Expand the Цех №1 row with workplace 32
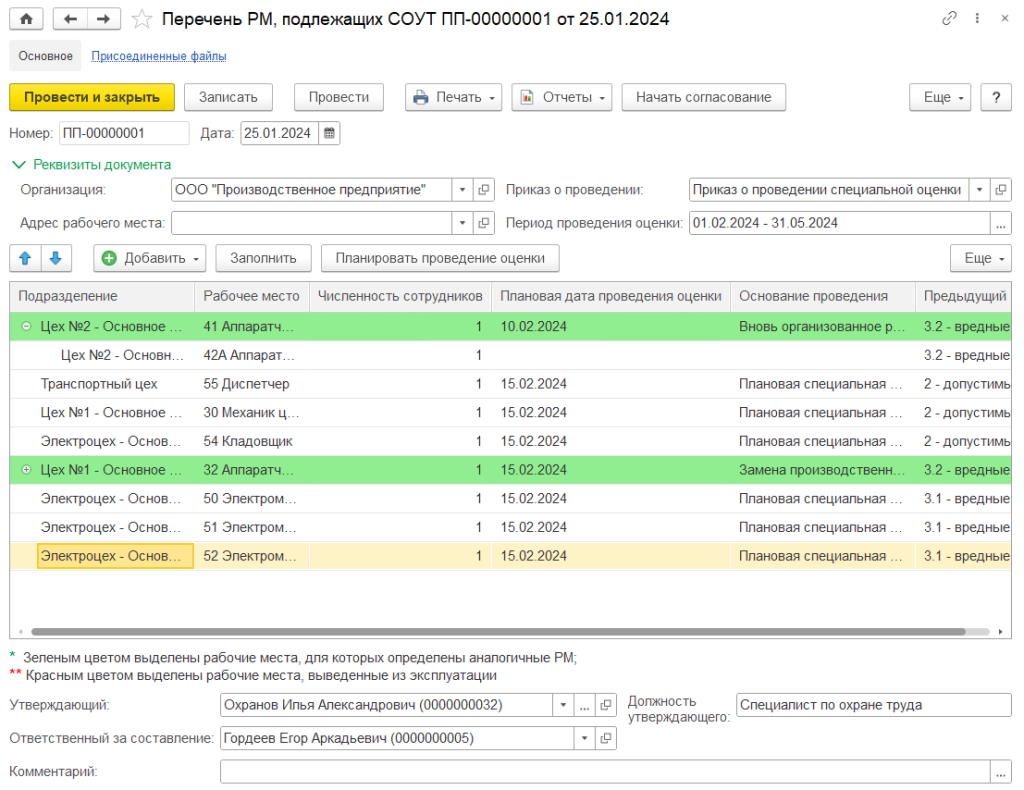This screenshot has width=1024, height=790. (x=26, y=470)
